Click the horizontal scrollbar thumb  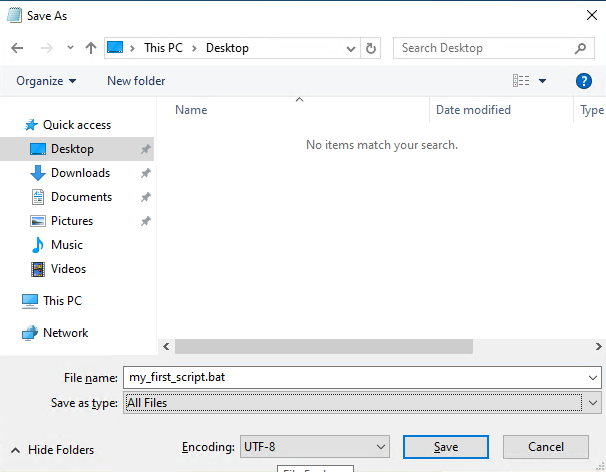323,346
